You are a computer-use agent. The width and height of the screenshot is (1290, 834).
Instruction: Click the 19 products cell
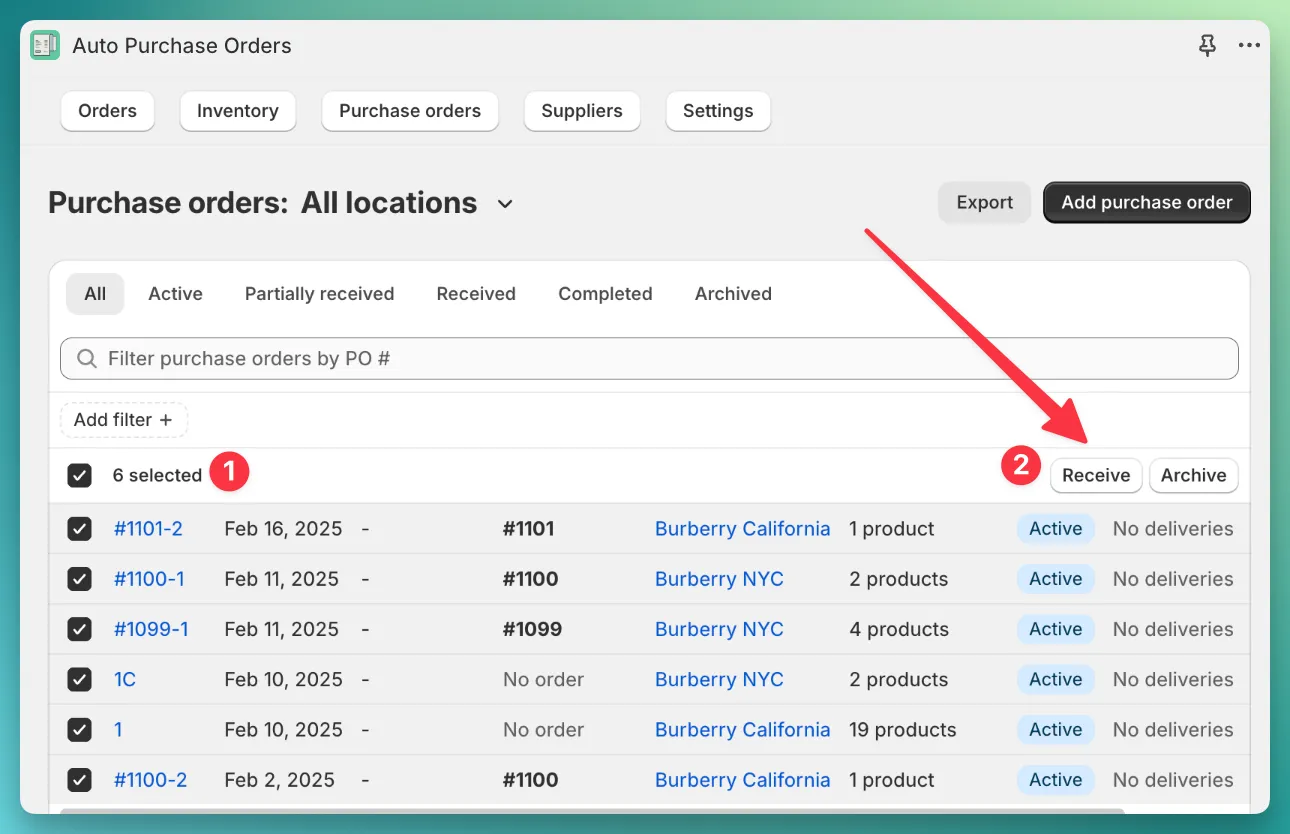tap(902, 729)
